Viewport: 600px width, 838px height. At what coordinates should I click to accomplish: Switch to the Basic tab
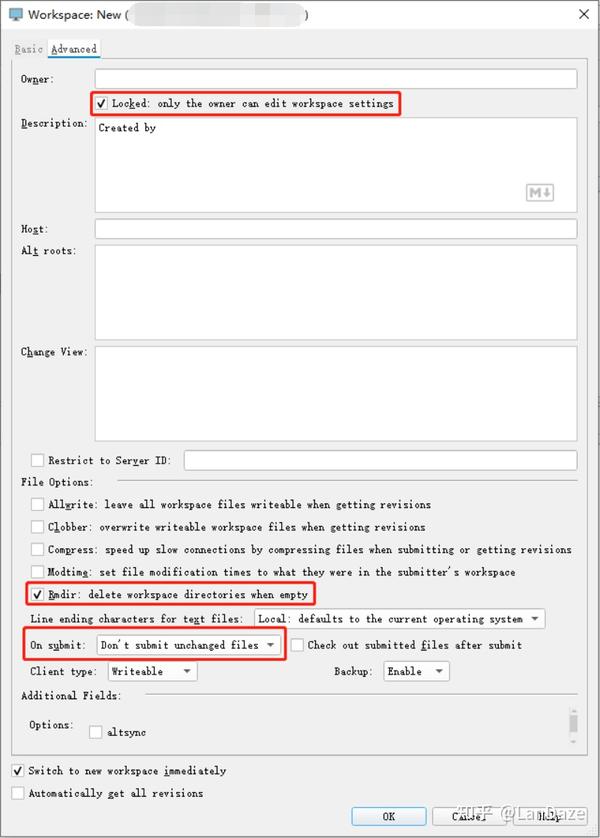[x=28, y=49]
